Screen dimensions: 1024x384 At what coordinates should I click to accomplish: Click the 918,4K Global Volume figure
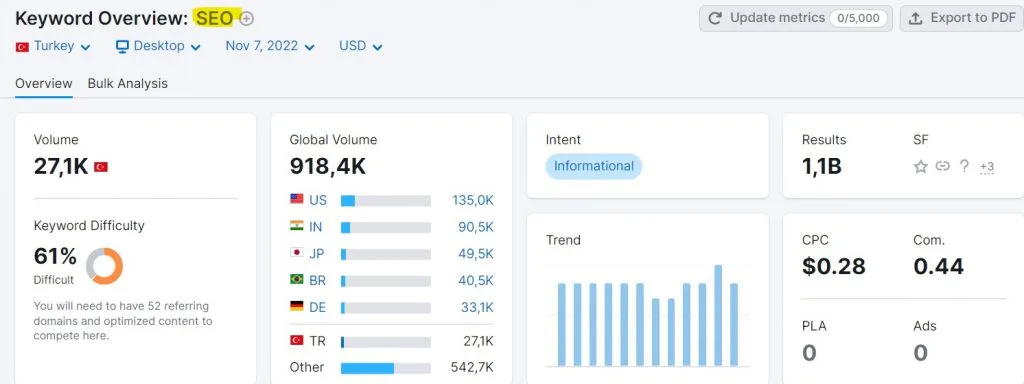(328, 167)
